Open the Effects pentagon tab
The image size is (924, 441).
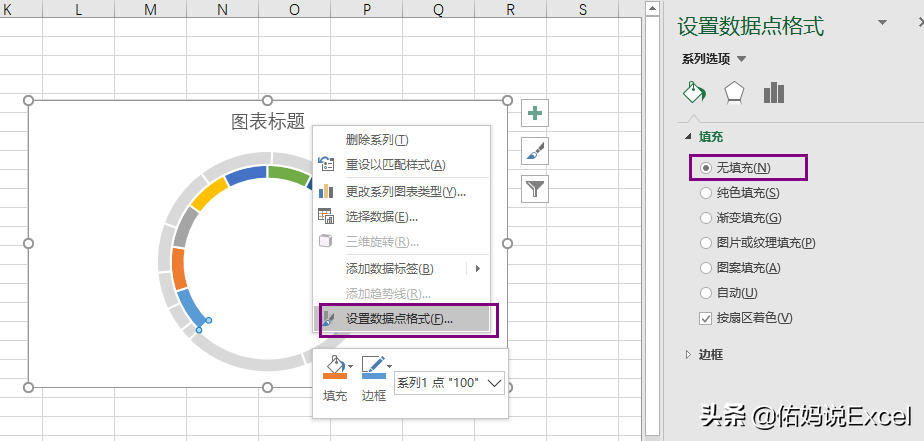coord(734,93)
